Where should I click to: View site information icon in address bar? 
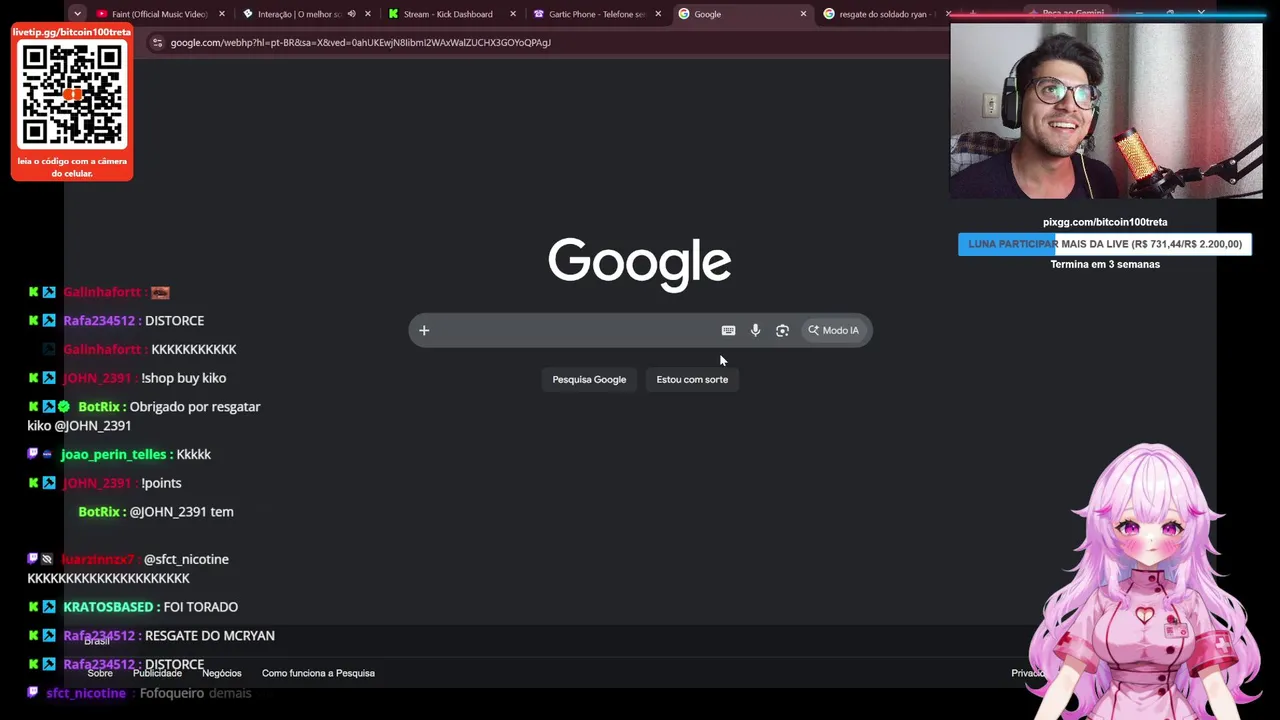[x=157, y=43]
